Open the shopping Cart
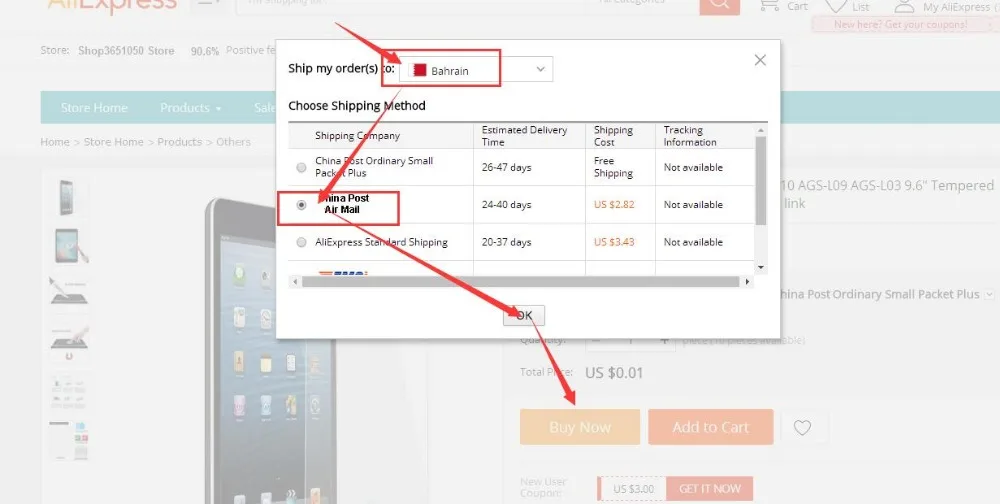1000x504 pixels. [783, 6]
